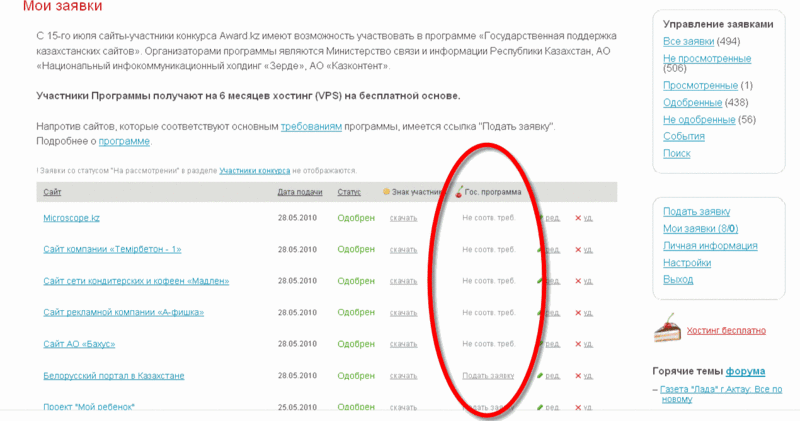Delete the Проект "Мой ребенок" entry

pos(578,407)
